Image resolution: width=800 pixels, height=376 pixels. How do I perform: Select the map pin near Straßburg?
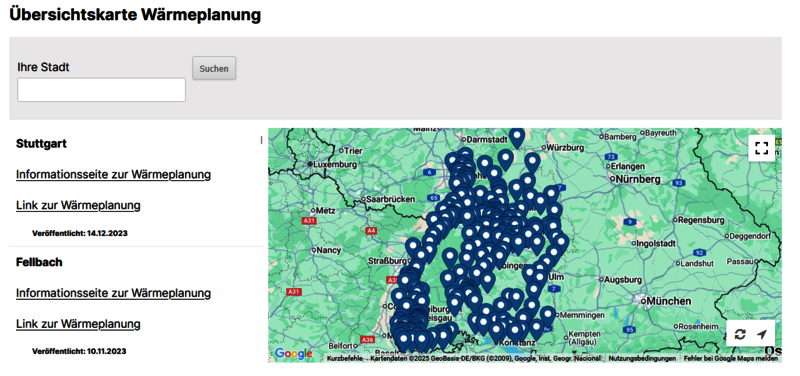(x=413, y=247)
